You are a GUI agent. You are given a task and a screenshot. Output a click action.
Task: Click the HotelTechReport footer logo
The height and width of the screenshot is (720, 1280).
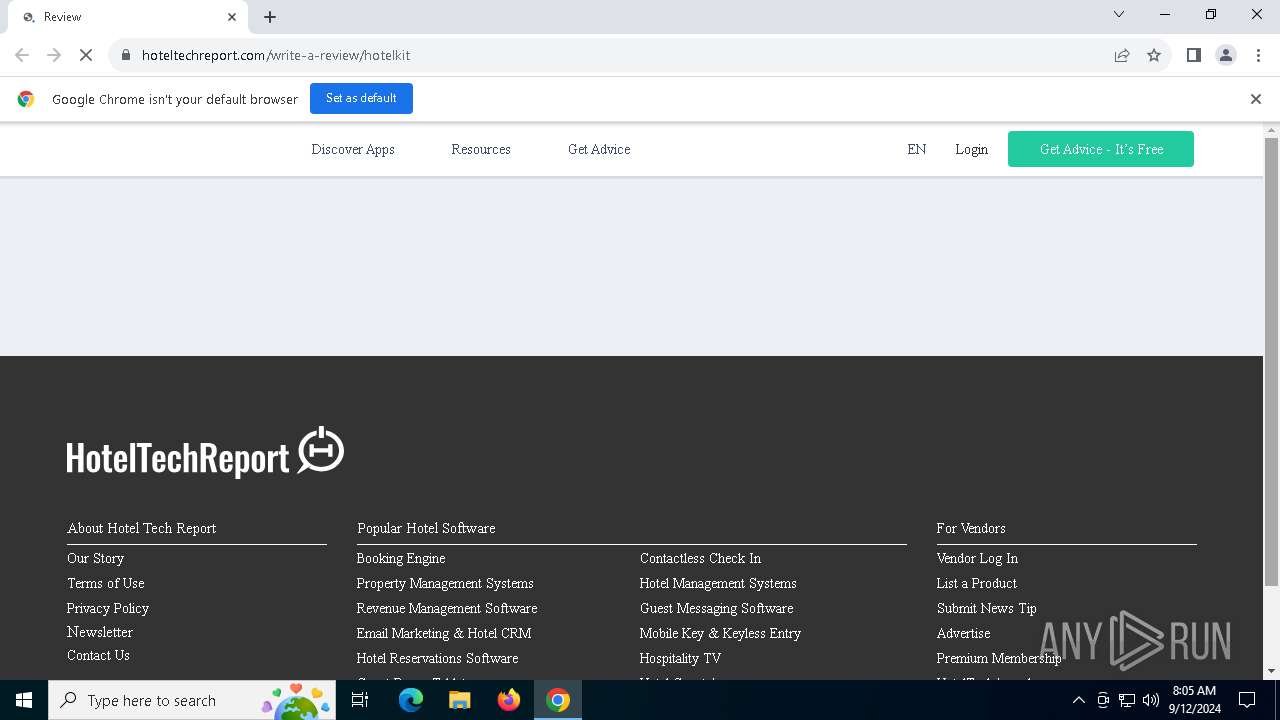[205, 453]
